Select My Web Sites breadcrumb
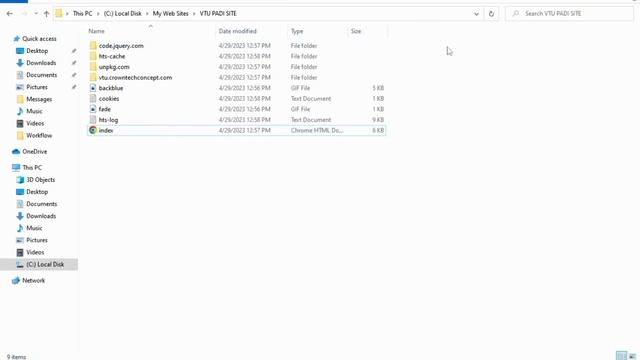 171,13
